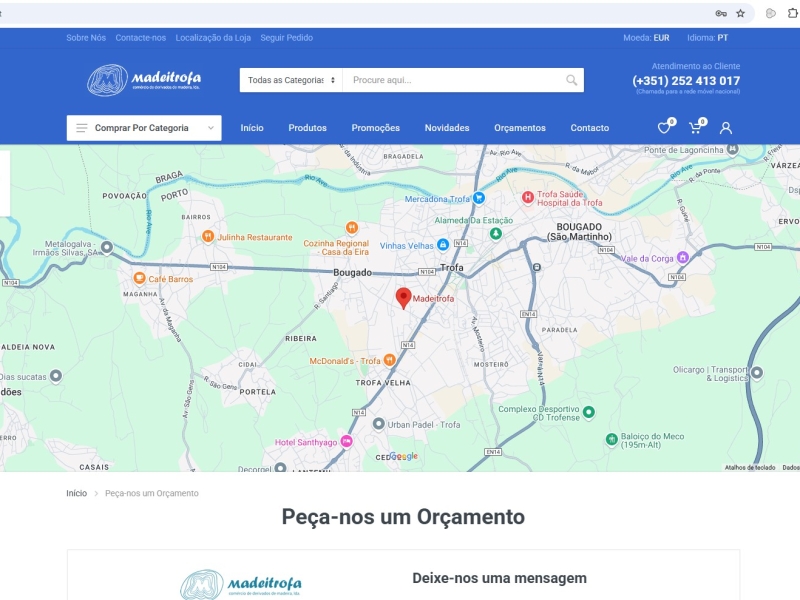Open the Promoções menu item

coord(376,128)
